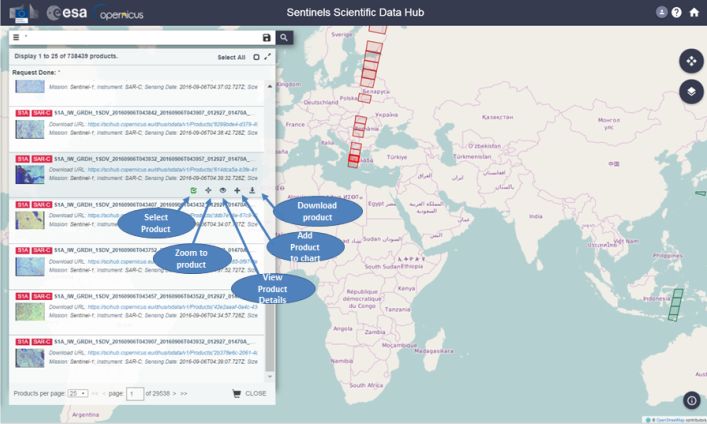Image resolution: width=707 pixels, height=424 pixels.
Task: Click product title S1A_IW_GRDH_1SDV_20160906T043932
Action: [x=152, y=159]
